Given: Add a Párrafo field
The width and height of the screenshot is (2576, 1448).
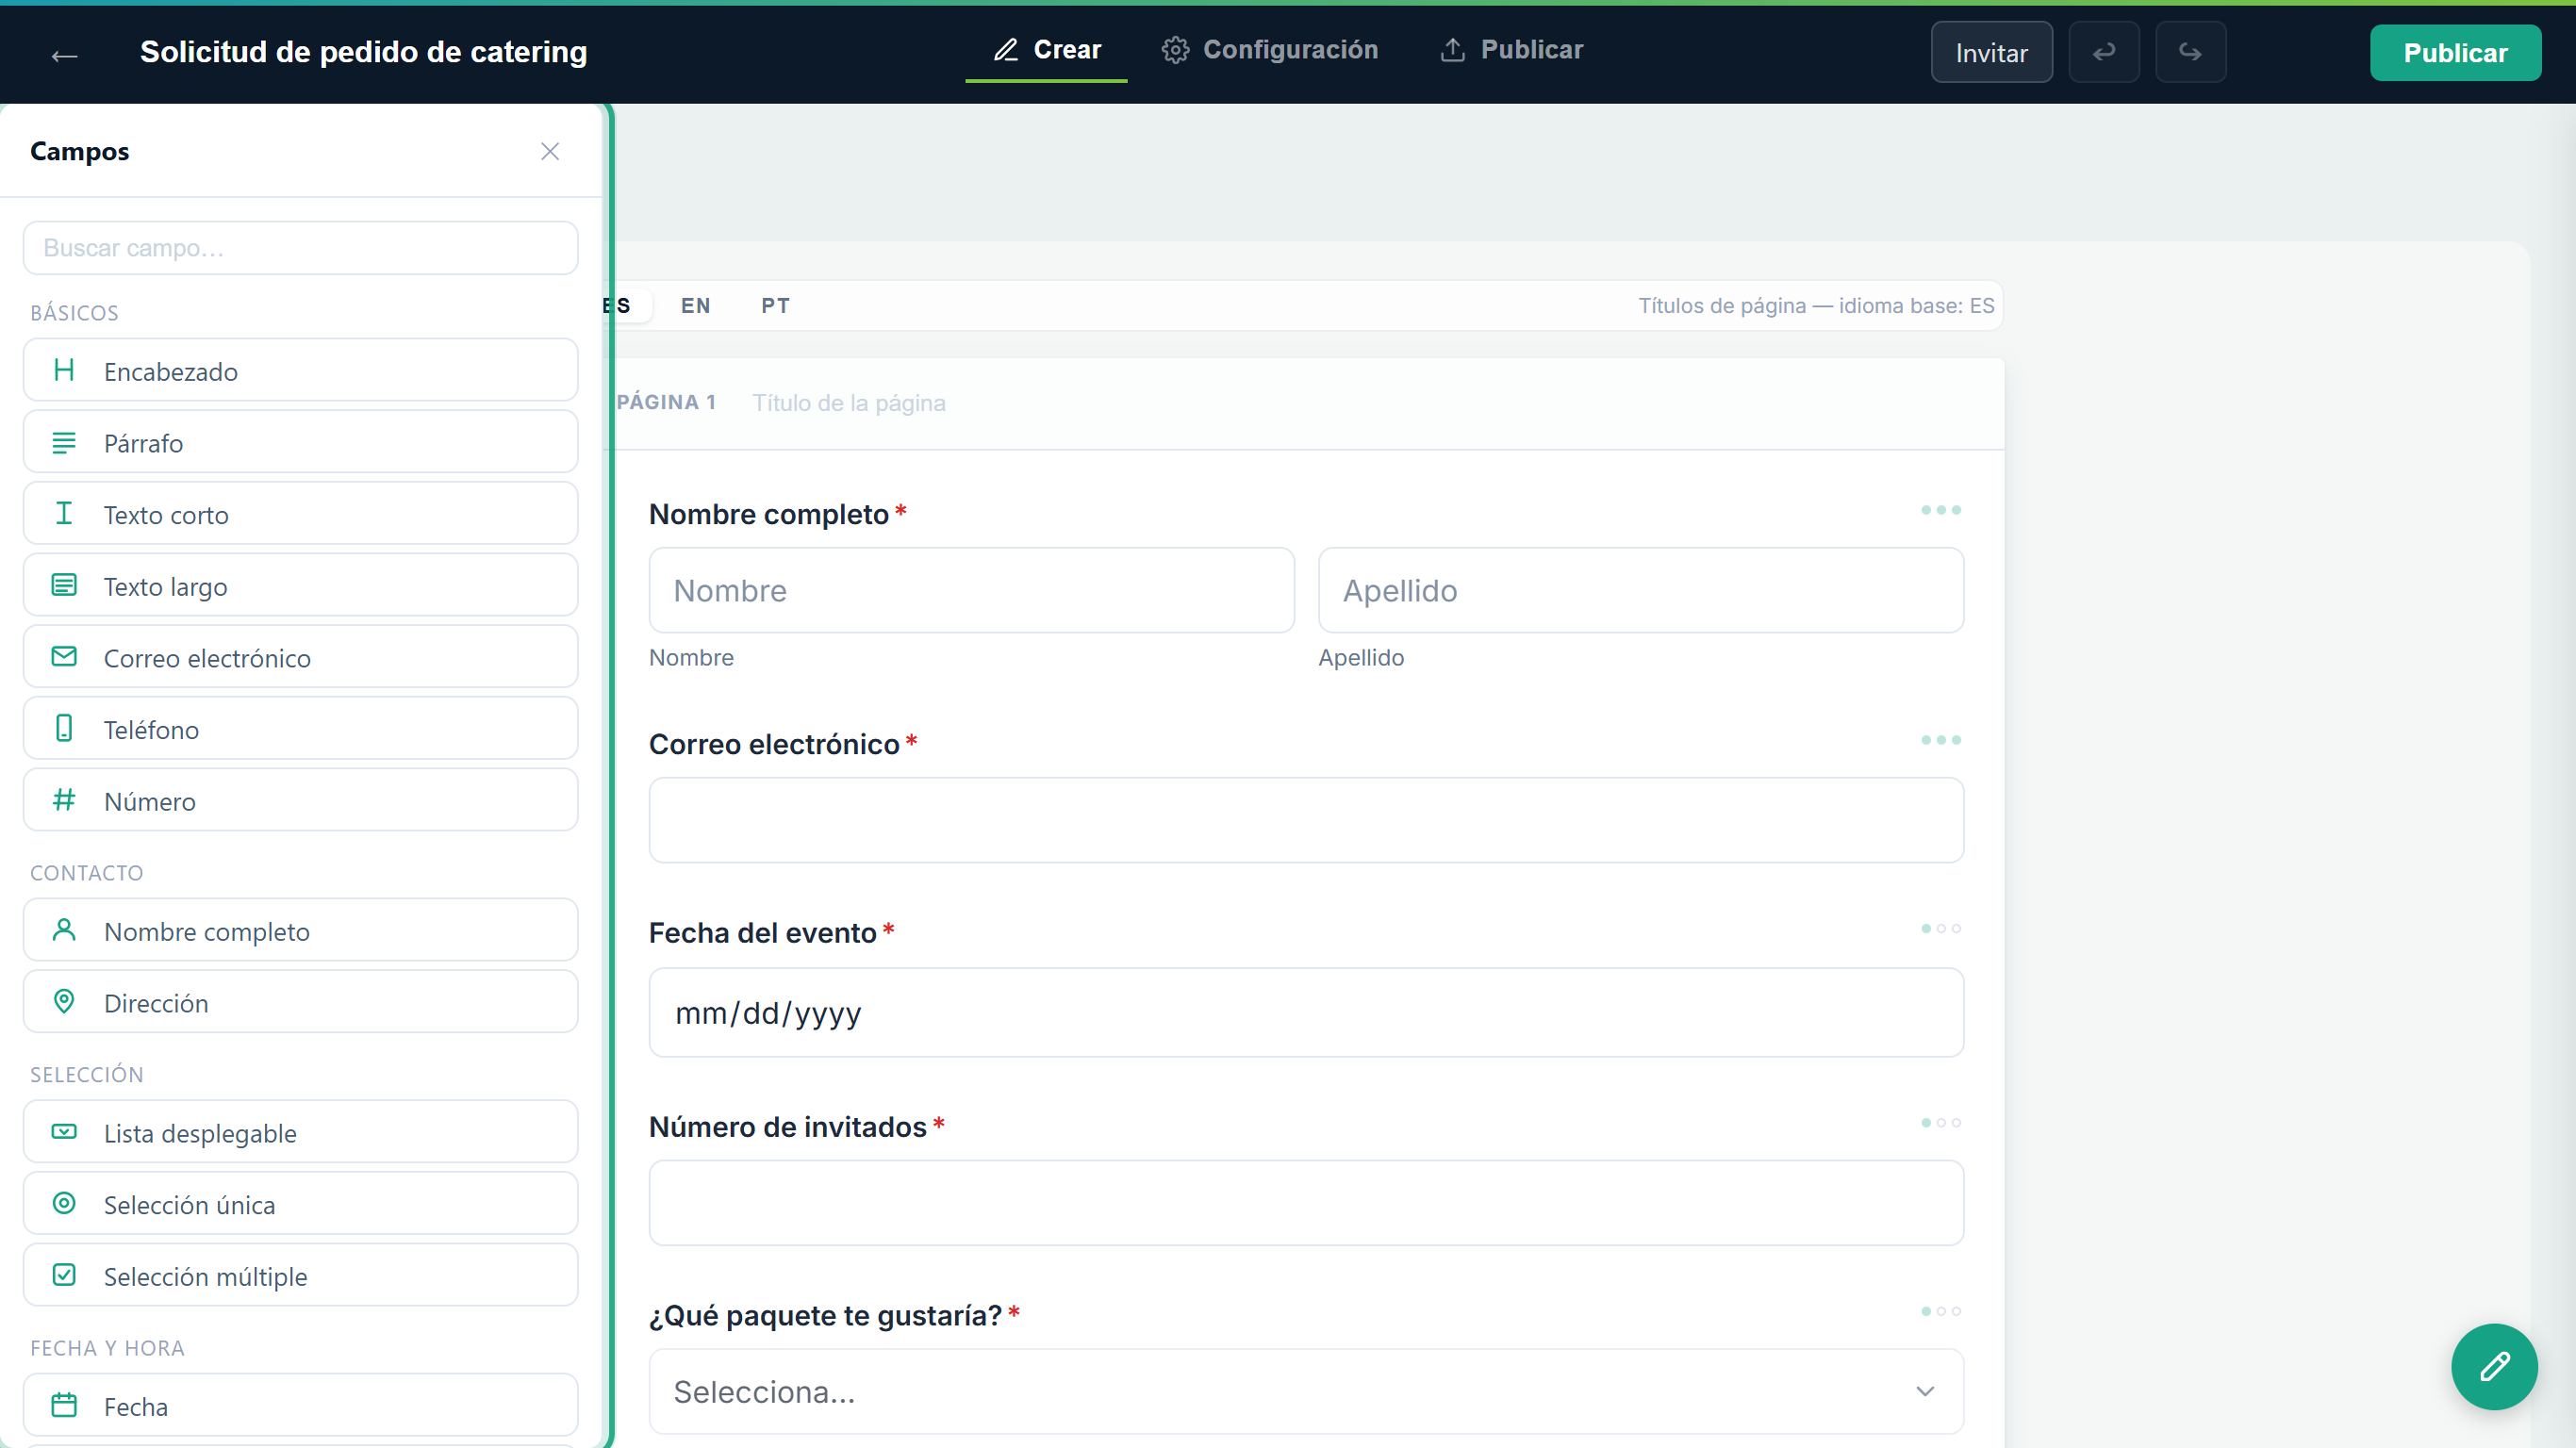Looking at the screenshot, I should (x=300, y=443).
